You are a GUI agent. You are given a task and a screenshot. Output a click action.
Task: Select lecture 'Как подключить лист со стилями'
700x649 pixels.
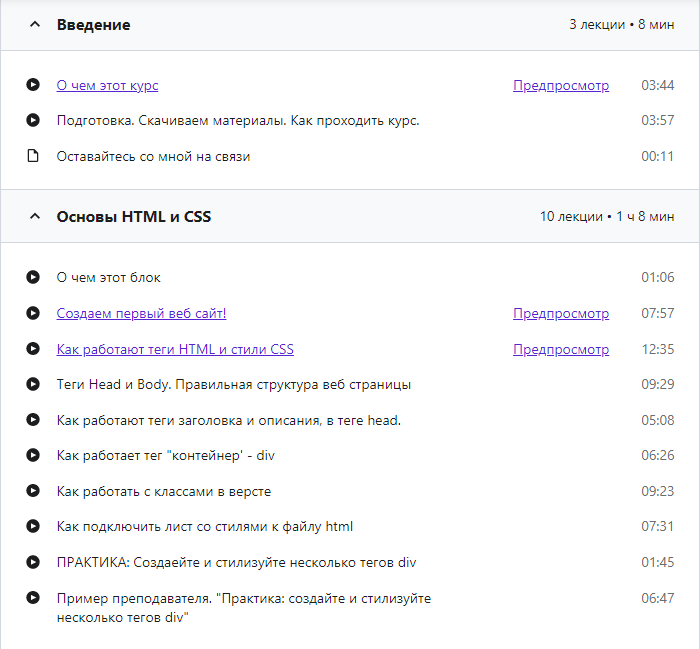tap(204, 527)
